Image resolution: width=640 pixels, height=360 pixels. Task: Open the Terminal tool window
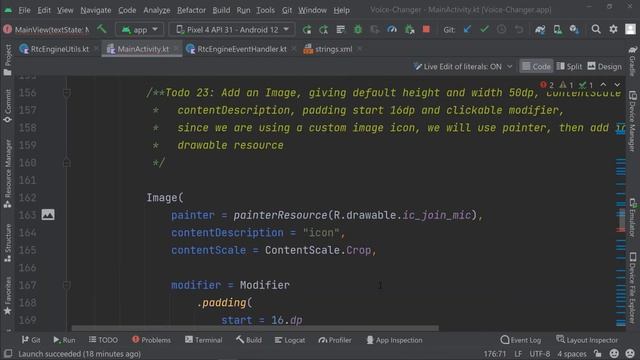coord(204,340)
